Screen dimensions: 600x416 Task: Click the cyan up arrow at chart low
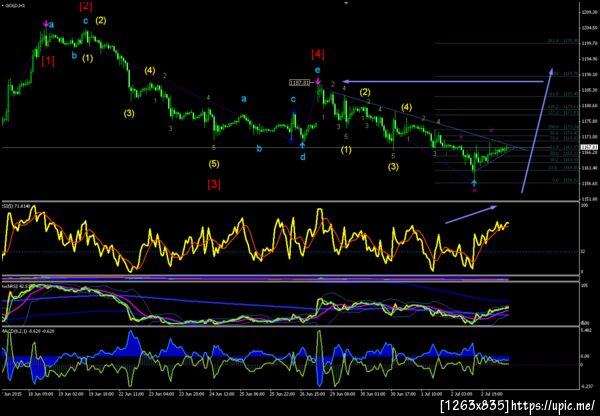point(474,183)
